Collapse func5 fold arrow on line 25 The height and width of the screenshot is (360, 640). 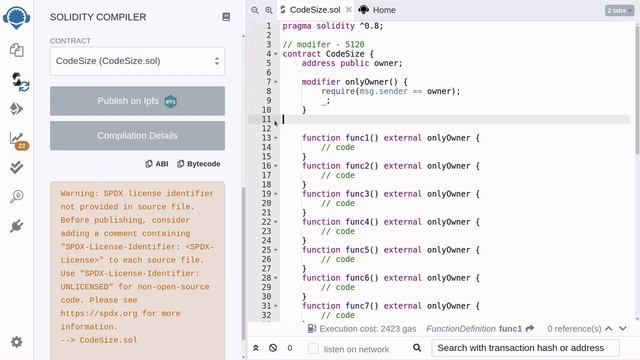click(276, 250)
